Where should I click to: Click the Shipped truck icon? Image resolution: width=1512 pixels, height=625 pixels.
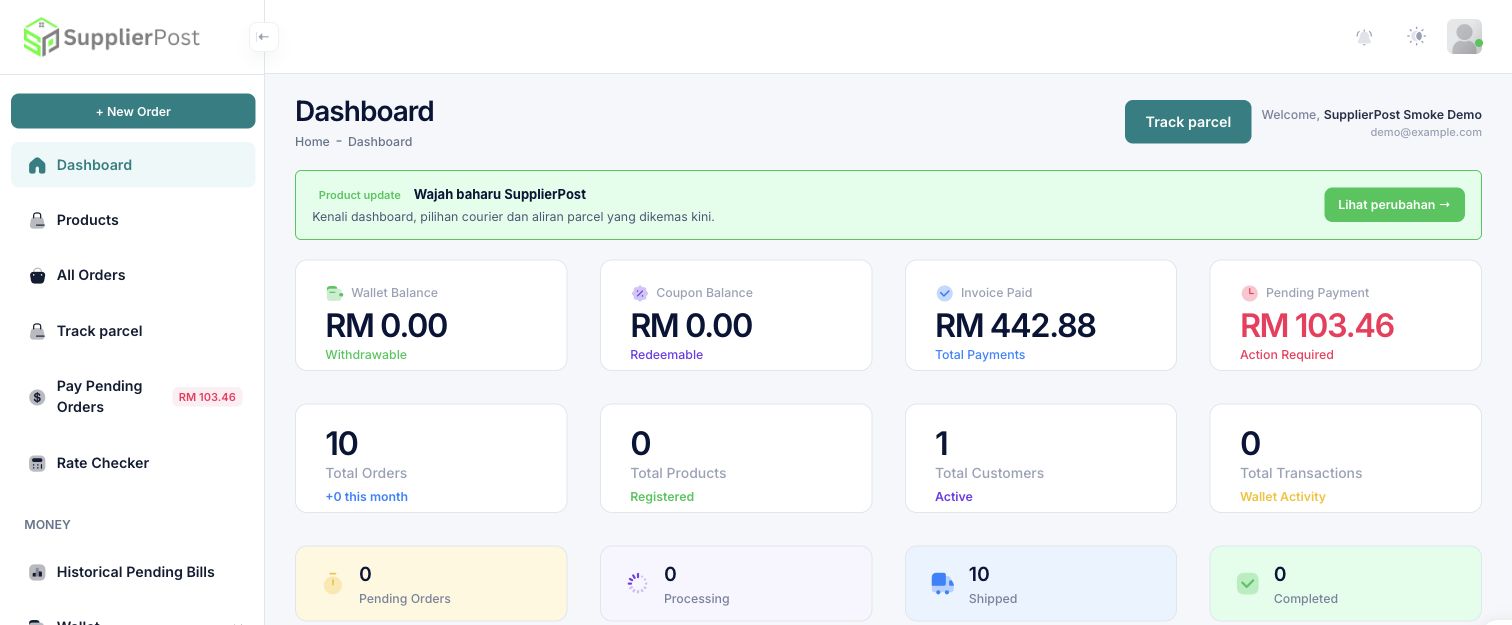[942, 583]
